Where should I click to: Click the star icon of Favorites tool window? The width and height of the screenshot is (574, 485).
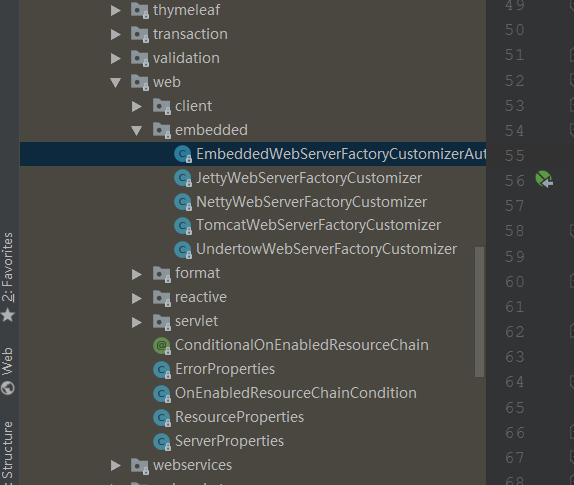click(x=8, y=315)
